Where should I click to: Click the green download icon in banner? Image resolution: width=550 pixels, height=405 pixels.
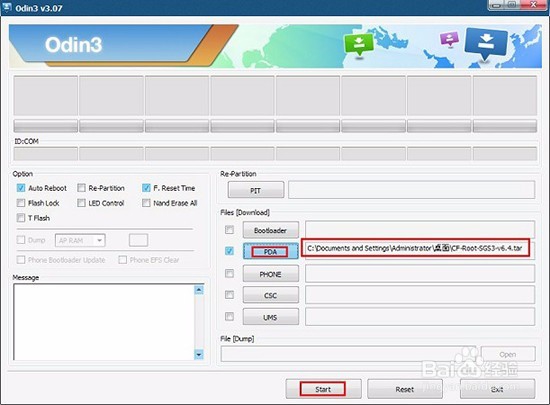pyautogui.click(x=358, y=45)
